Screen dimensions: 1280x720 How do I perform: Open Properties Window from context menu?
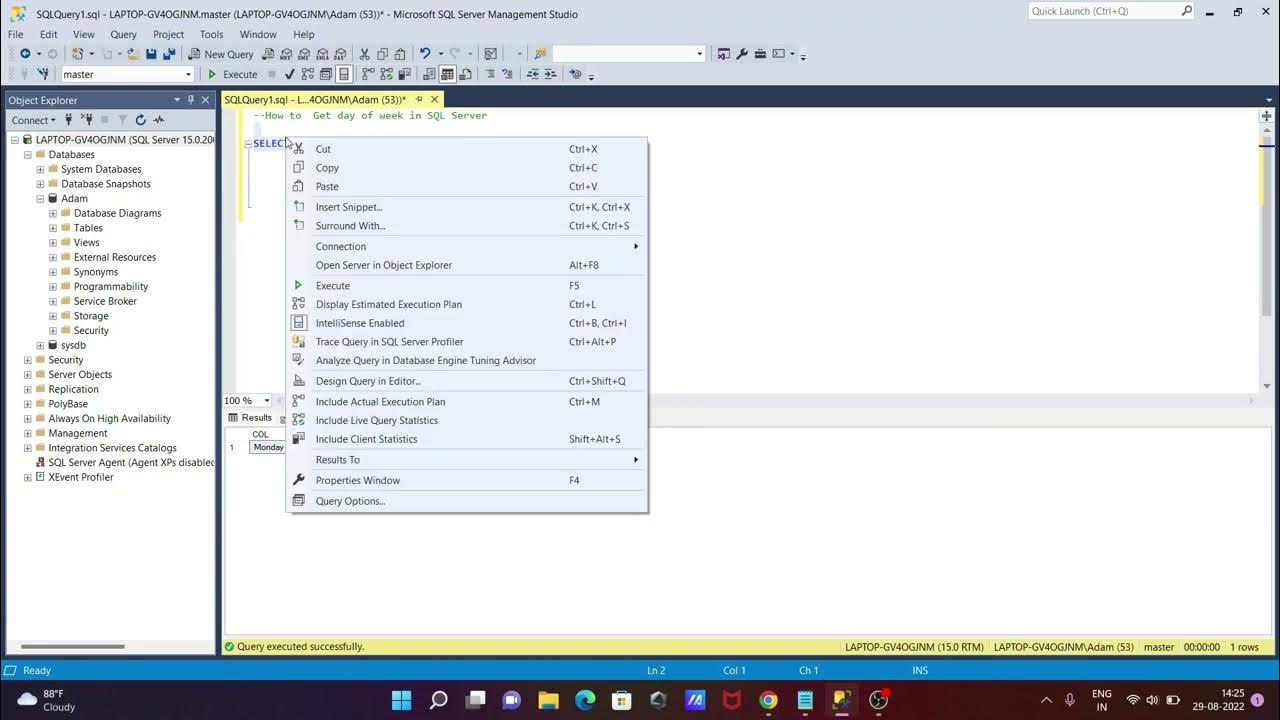click(467, 480)
